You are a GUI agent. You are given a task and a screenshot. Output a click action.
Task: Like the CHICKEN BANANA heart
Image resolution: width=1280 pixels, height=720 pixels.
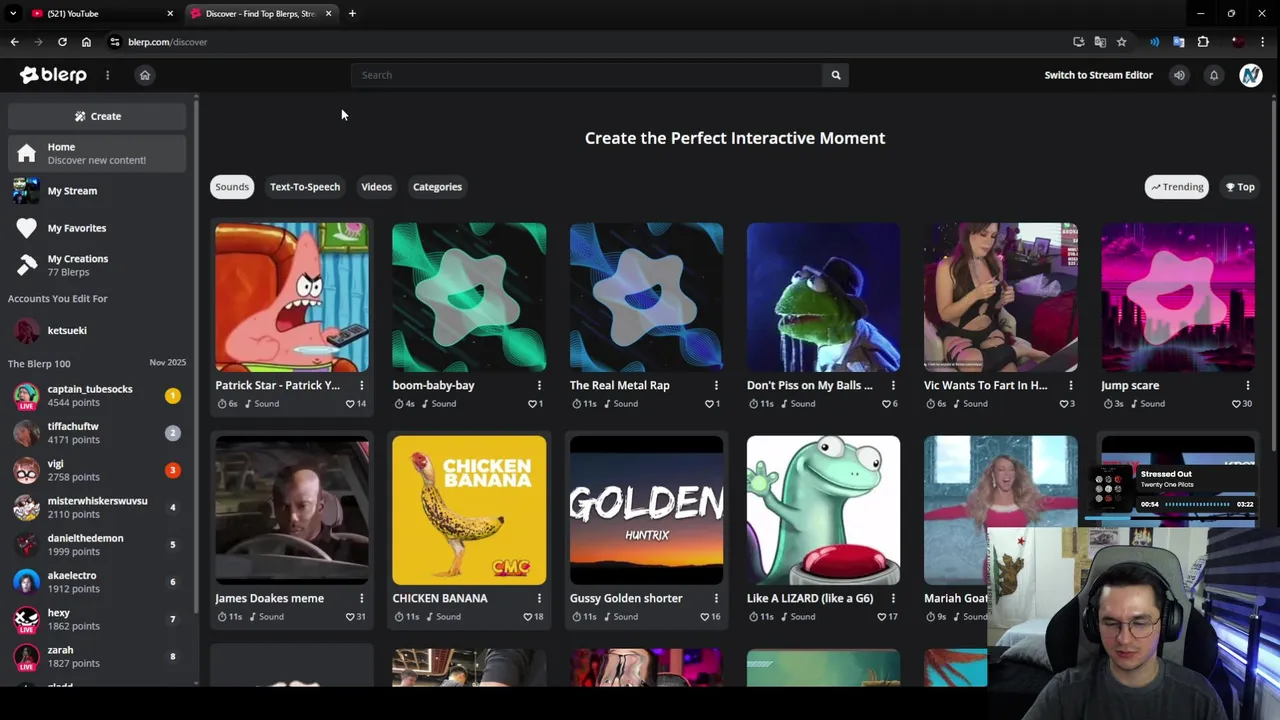(x=527, y=617)
